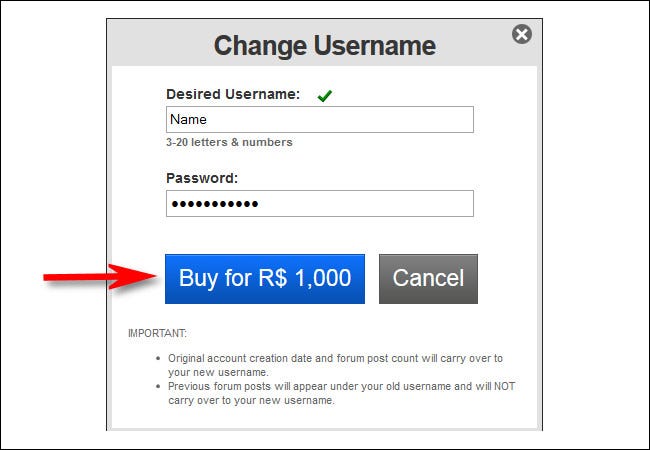Click the "Password:" field label

(x=202, y=178)
